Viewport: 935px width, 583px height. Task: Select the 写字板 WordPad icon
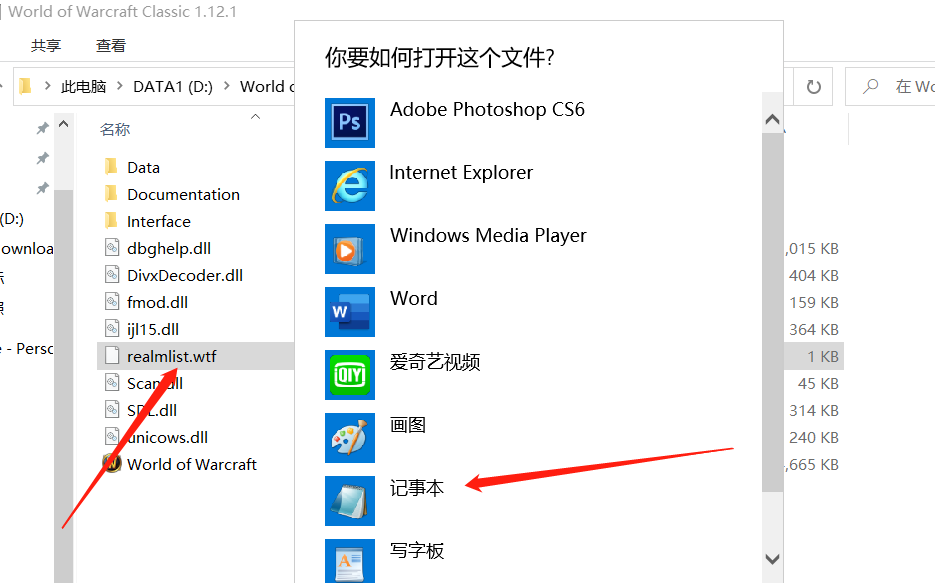click(x=349, y=561)
